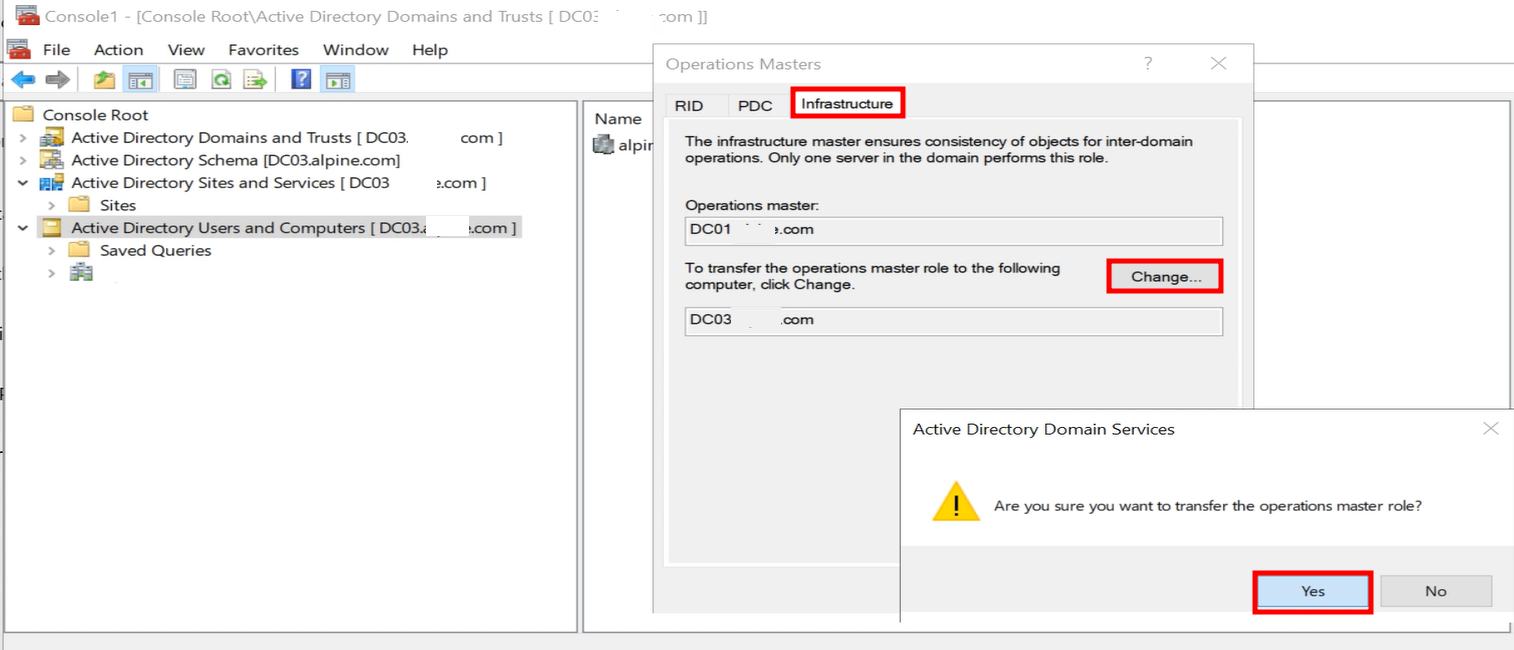The image size is (1514, 650).
Task: Click Operations Masters help question mark
Action: (x=1148, y=63)
